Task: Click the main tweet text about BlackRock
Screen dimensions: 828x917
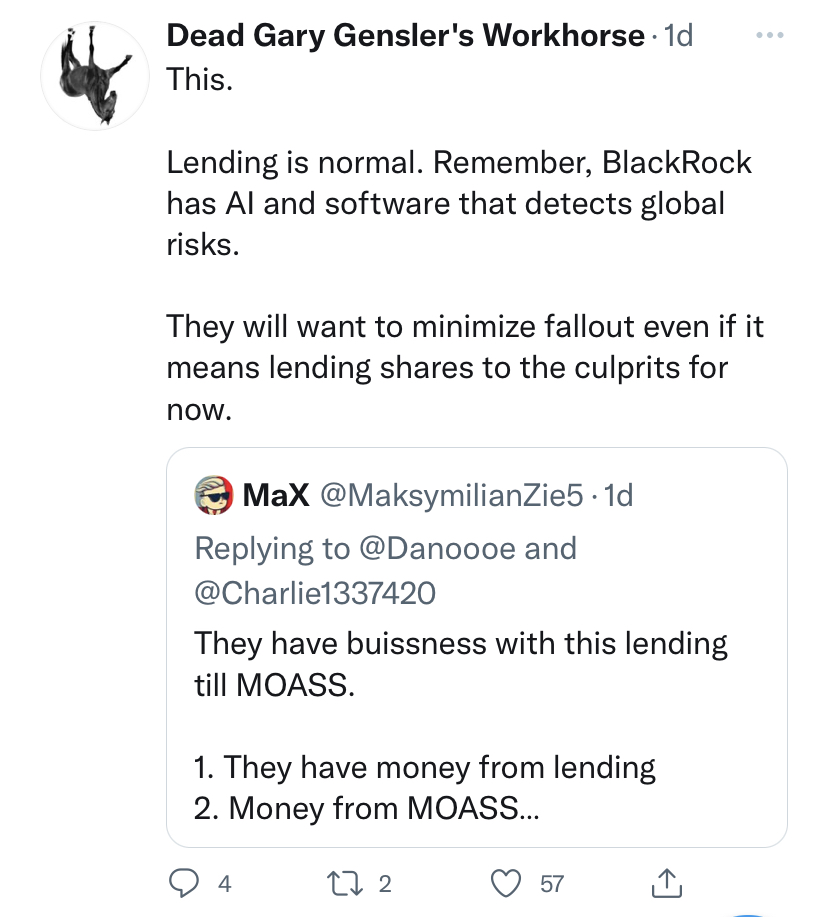Action: (x=458, y=205)
